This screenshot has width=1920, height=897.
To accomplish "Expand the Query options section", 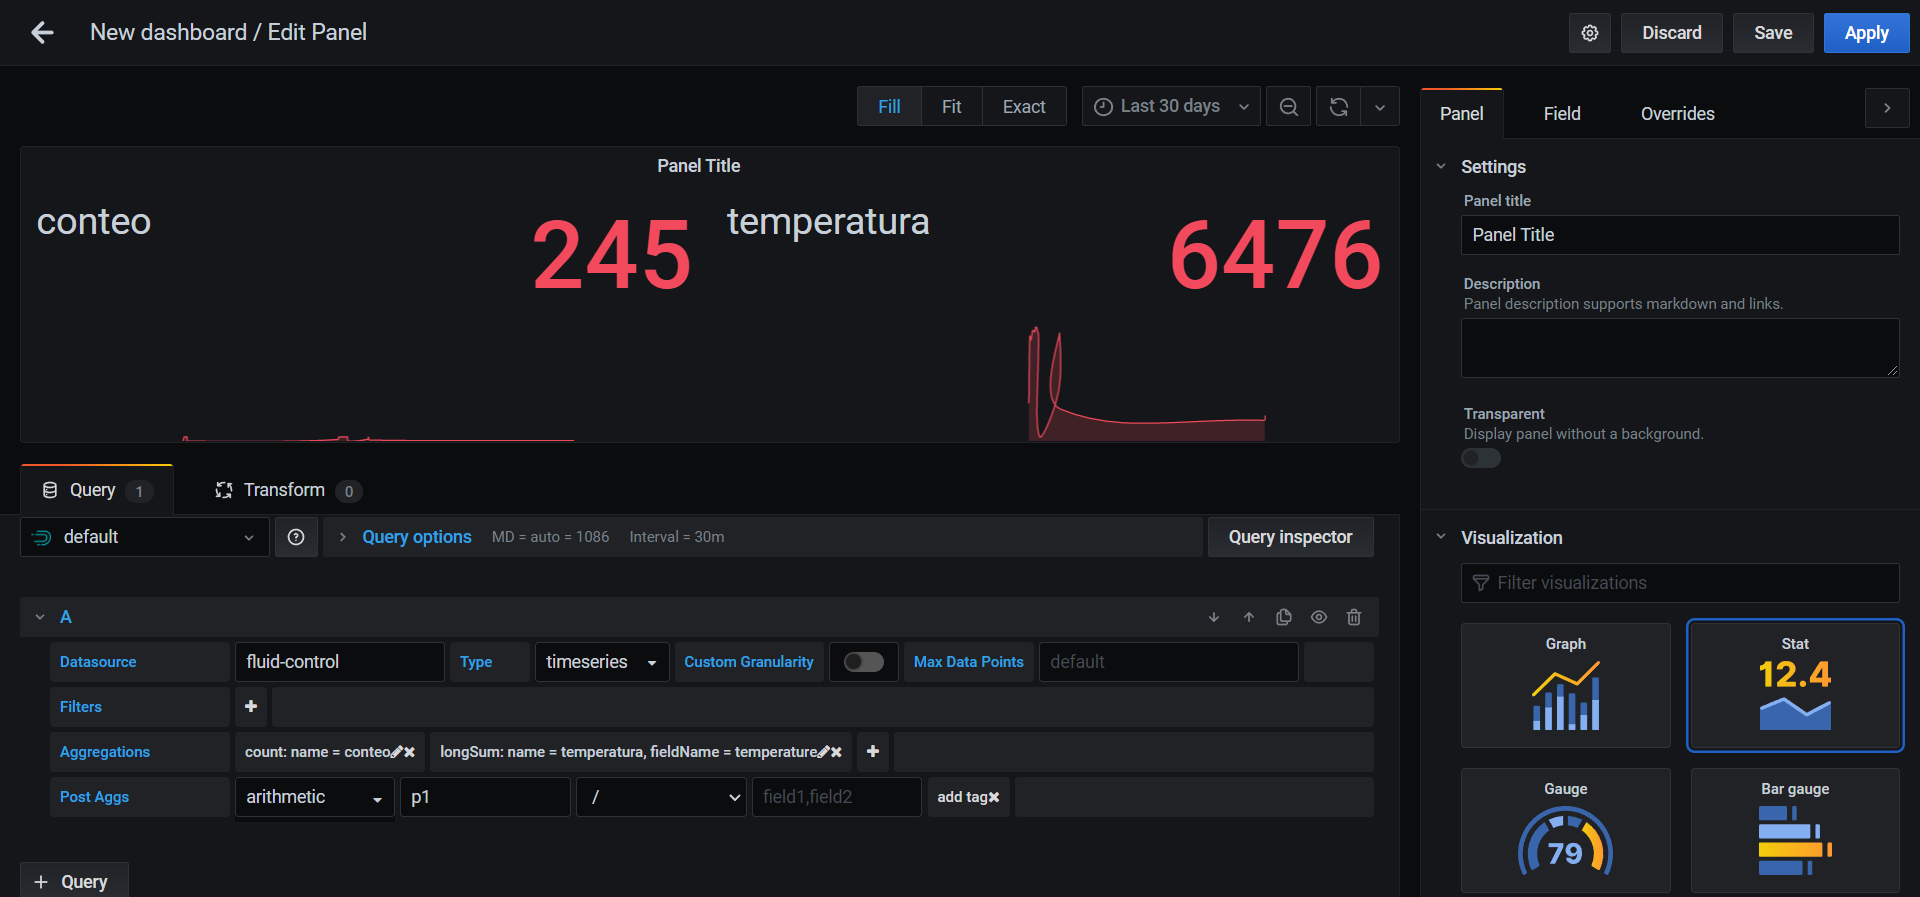I will tap(417, 537).
